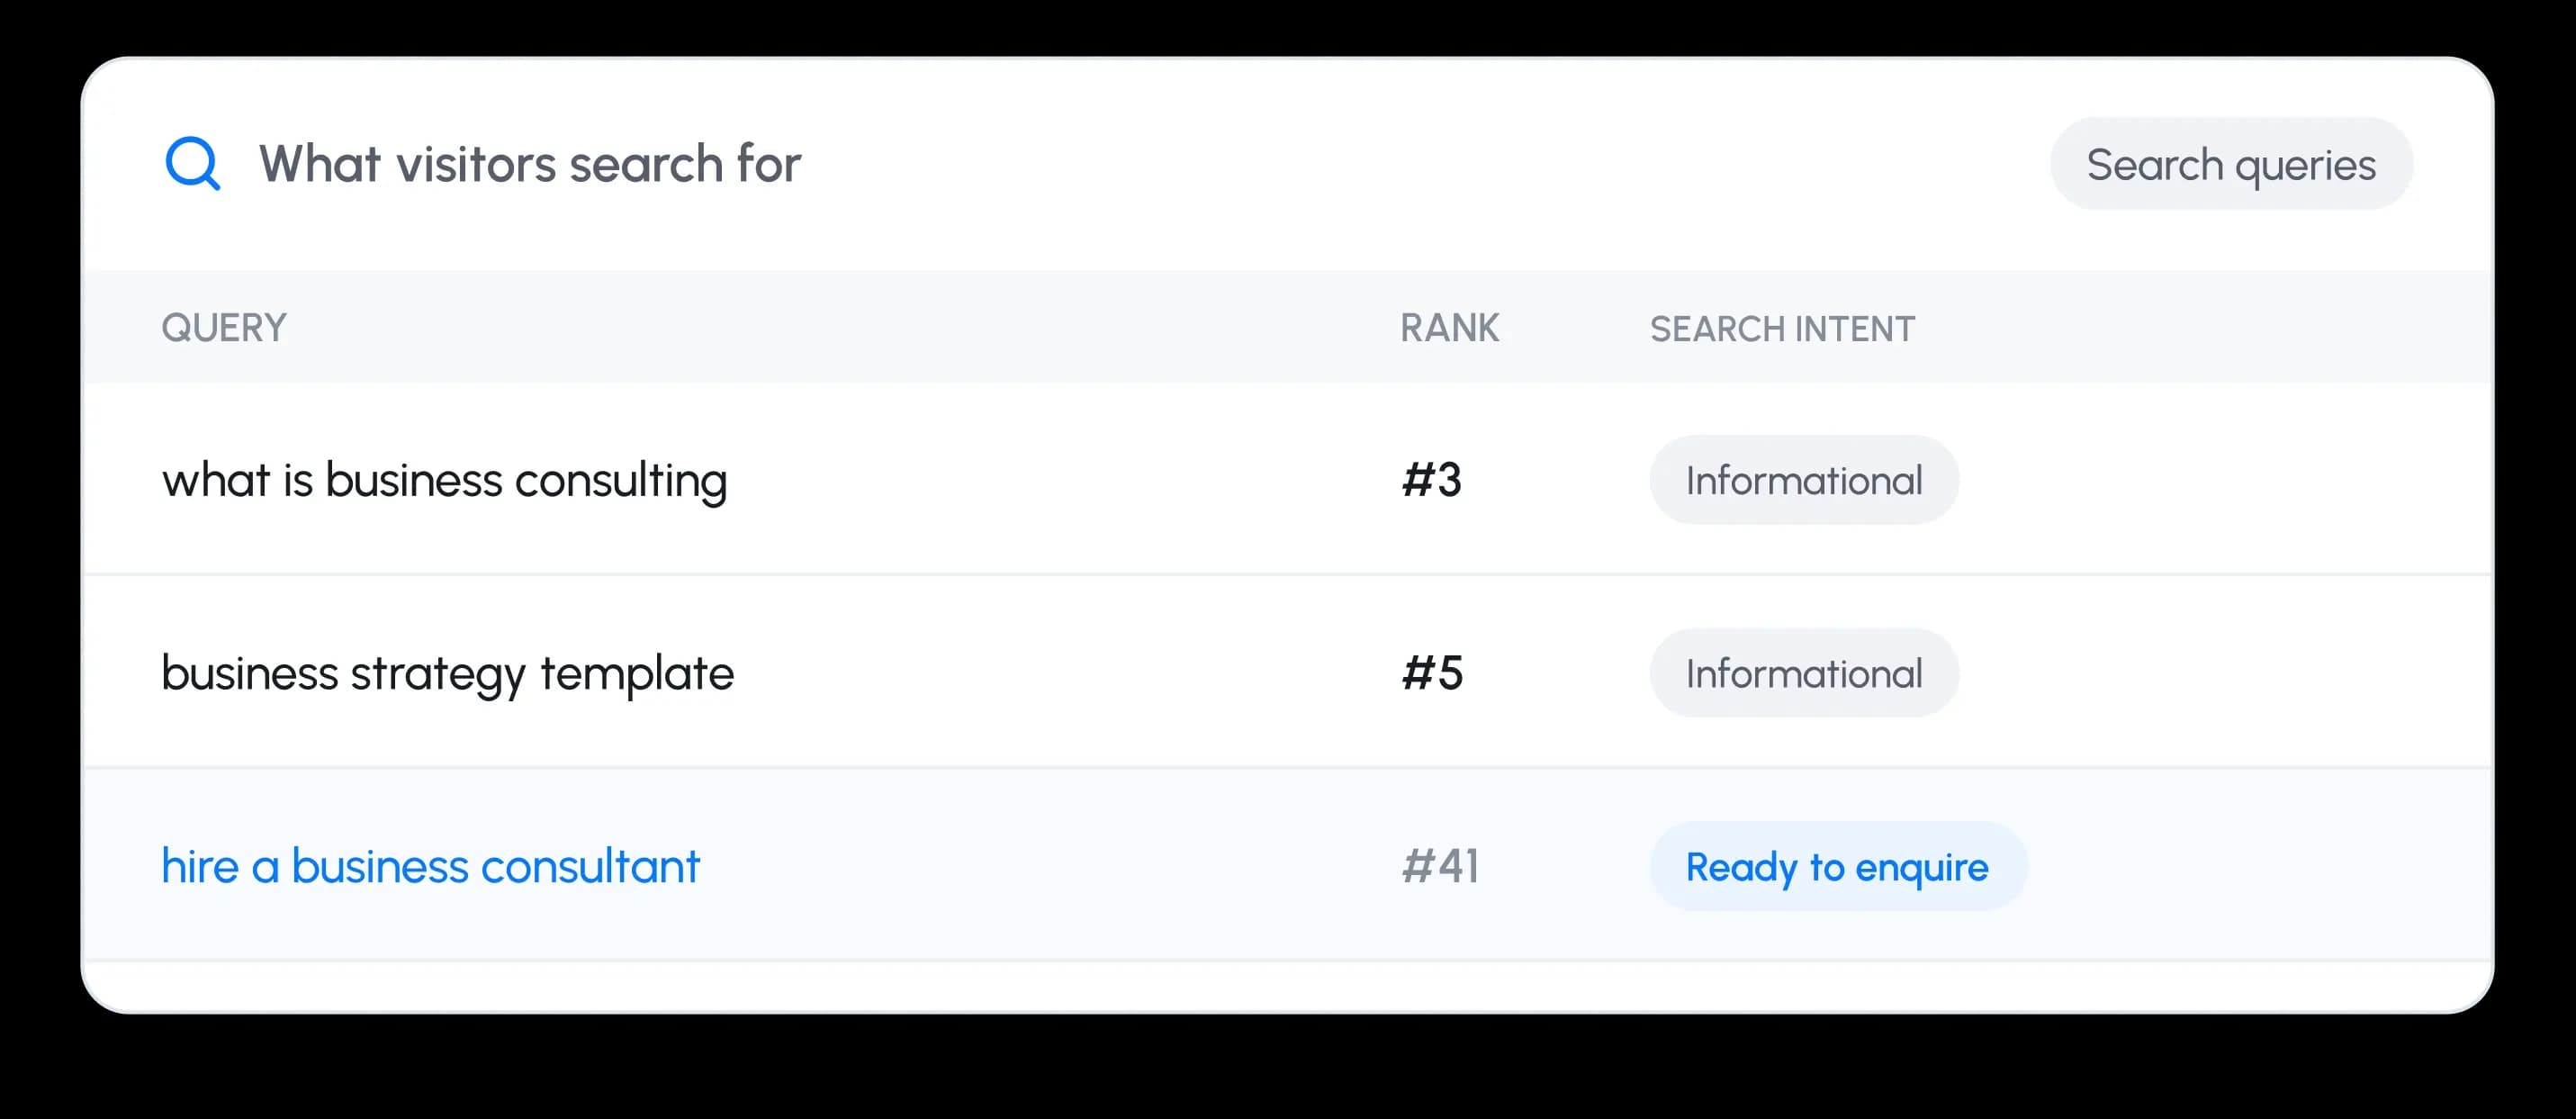The image size is (2576, 1119).
Task: Select the QUERY column header
Action: [224, 328]
